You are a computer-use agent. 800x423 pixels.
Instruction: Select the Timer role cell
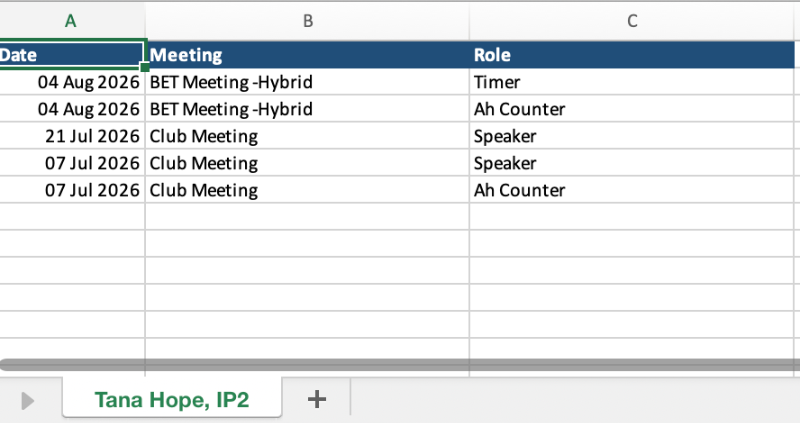632,82
